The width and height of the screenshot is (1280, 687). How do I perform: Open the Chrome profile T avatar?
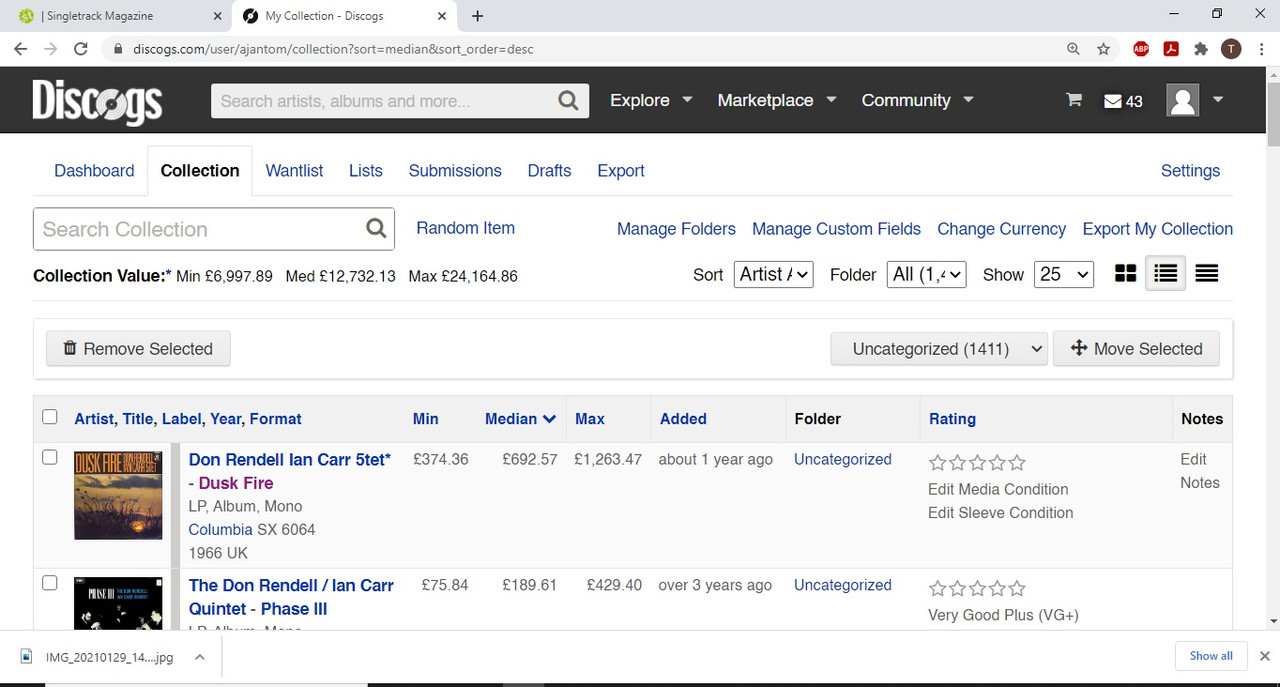pos(1231,49)
